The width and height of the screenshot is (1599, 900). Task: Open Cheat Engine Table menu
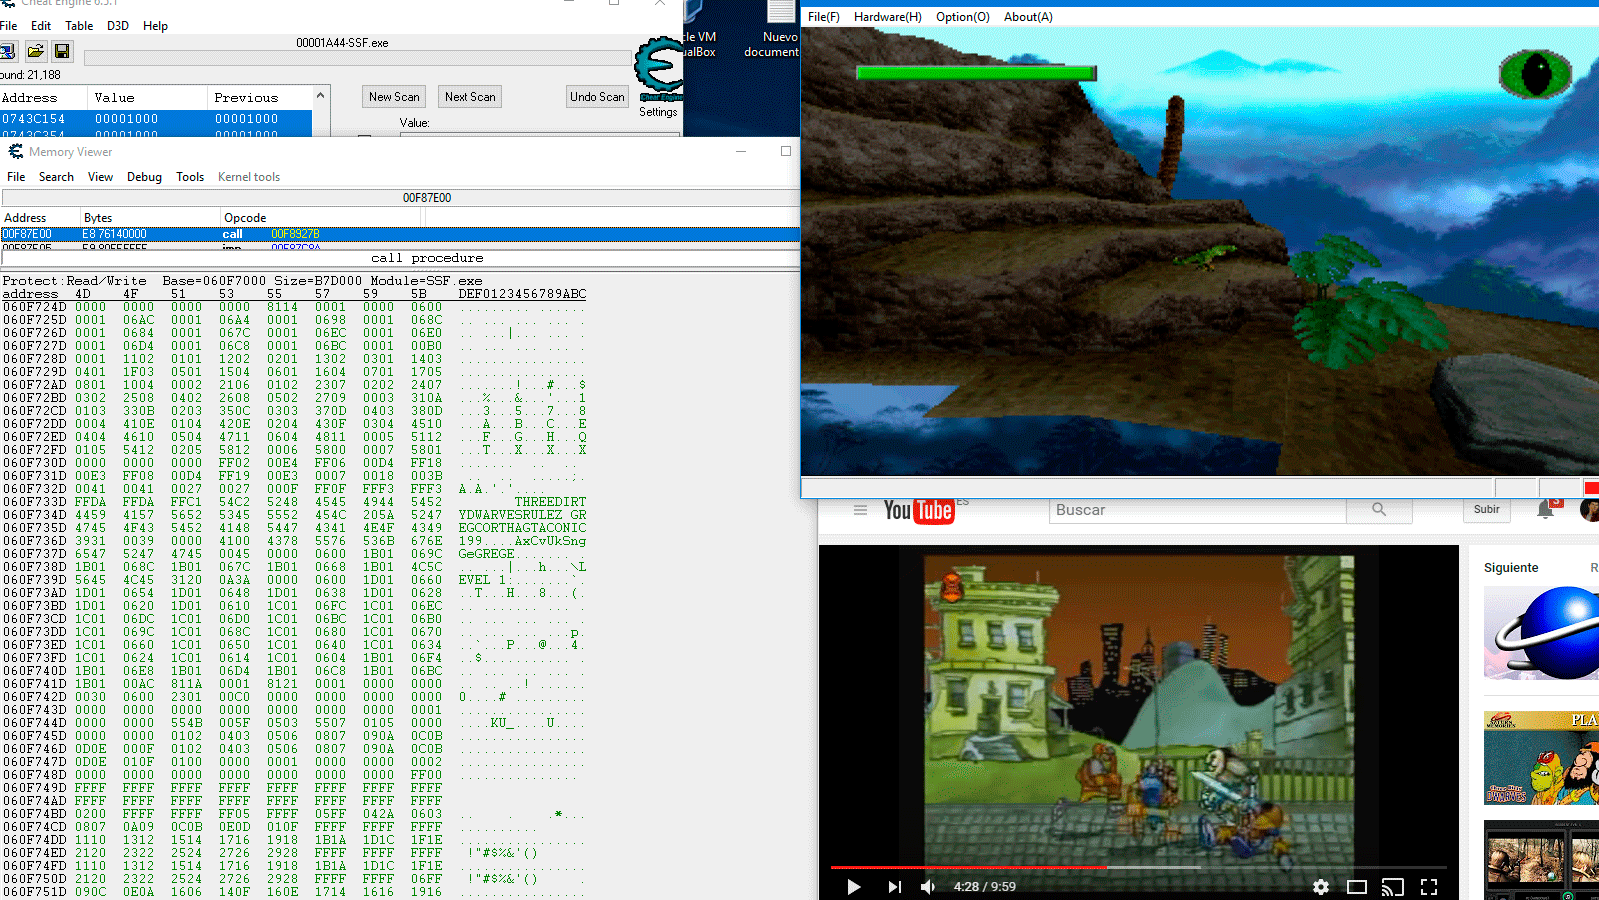(x=79, y=26)
